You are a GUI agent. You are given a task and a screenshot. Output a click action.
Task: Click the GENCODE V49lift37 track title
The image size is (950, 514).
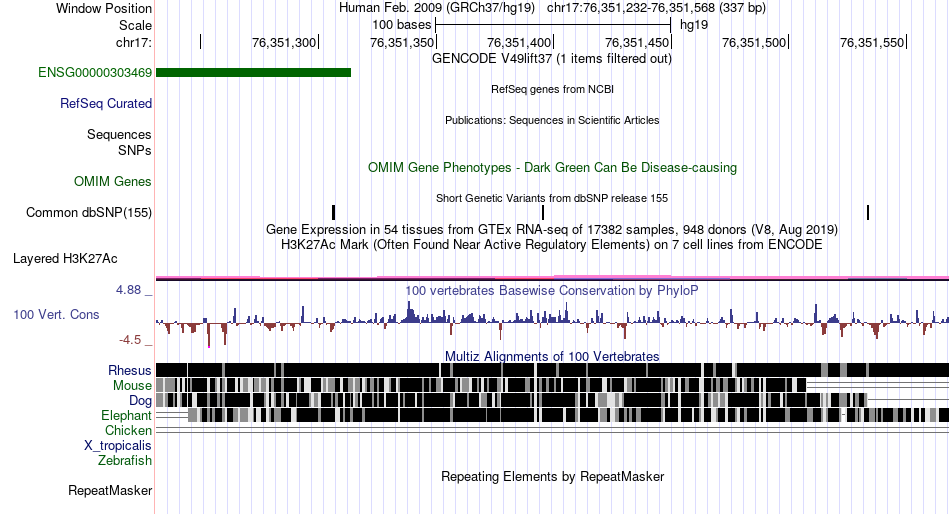552,59
